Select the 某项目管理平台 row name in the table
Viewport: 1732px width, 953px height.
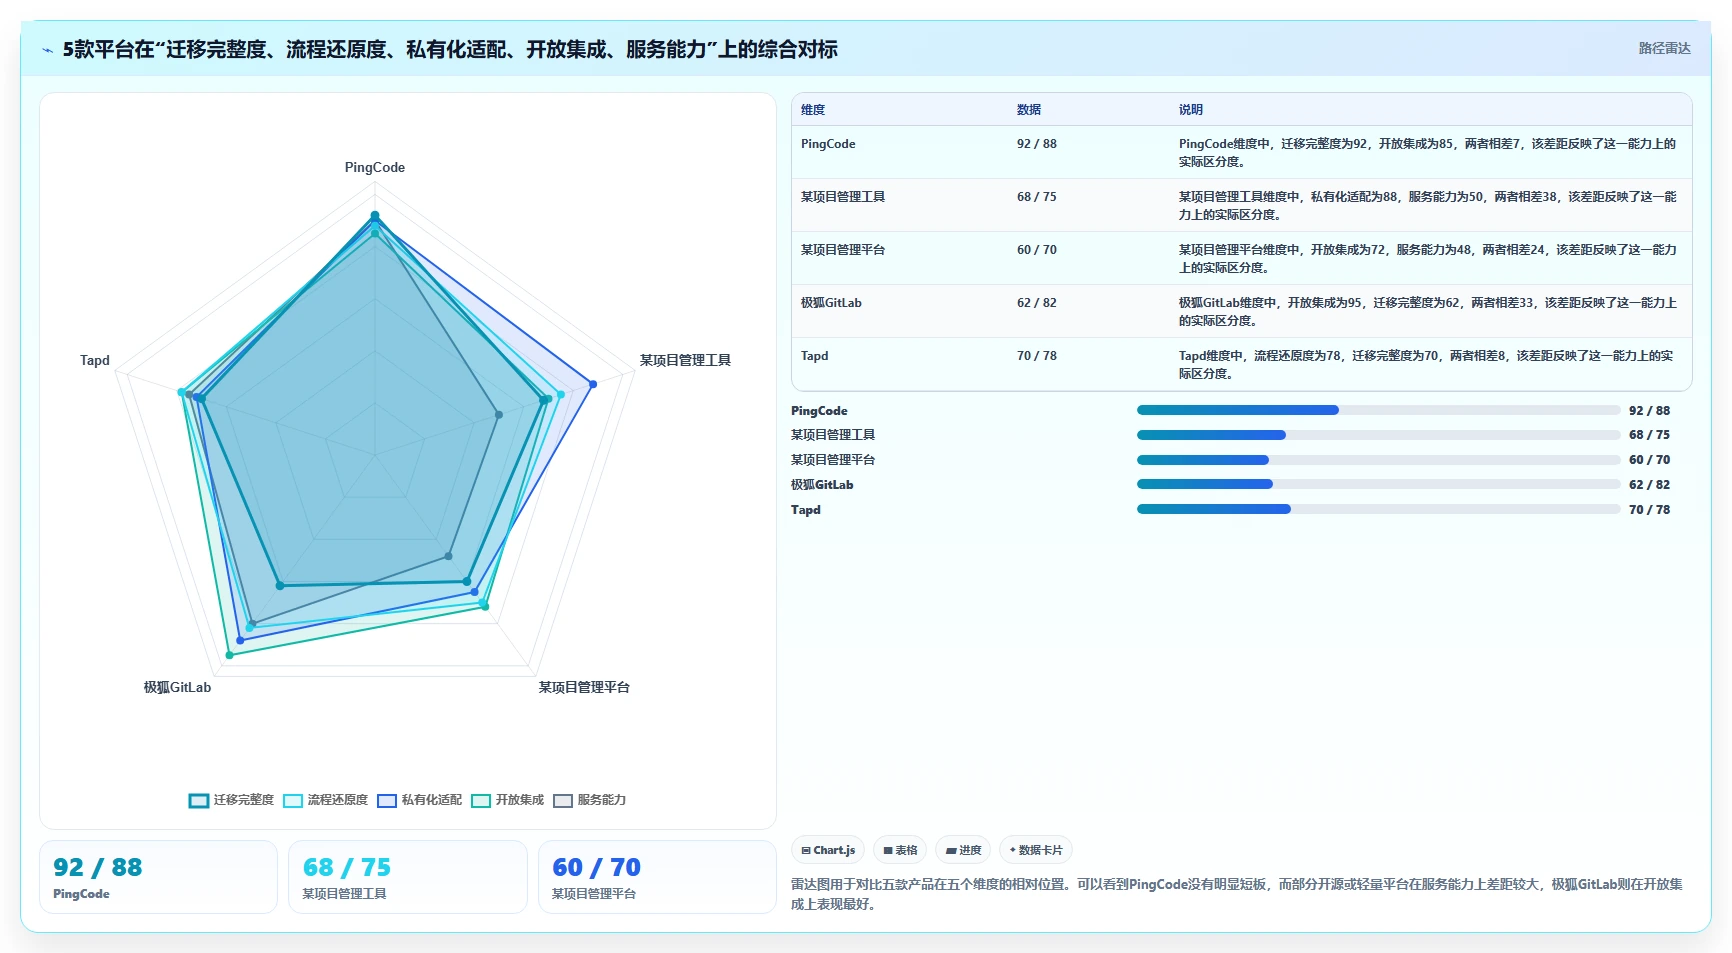843,250
